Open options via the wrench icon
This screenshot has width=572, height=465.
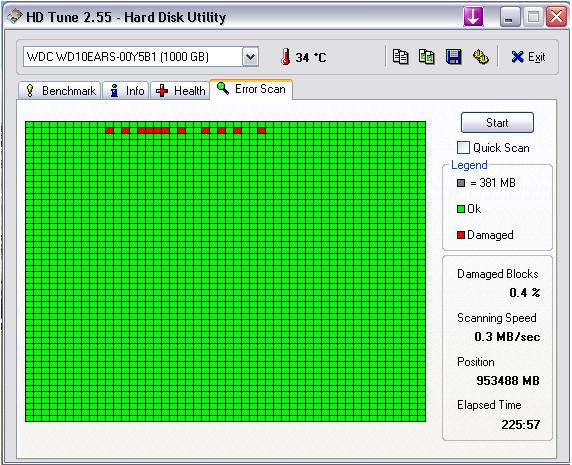click(x=480, y=57)
